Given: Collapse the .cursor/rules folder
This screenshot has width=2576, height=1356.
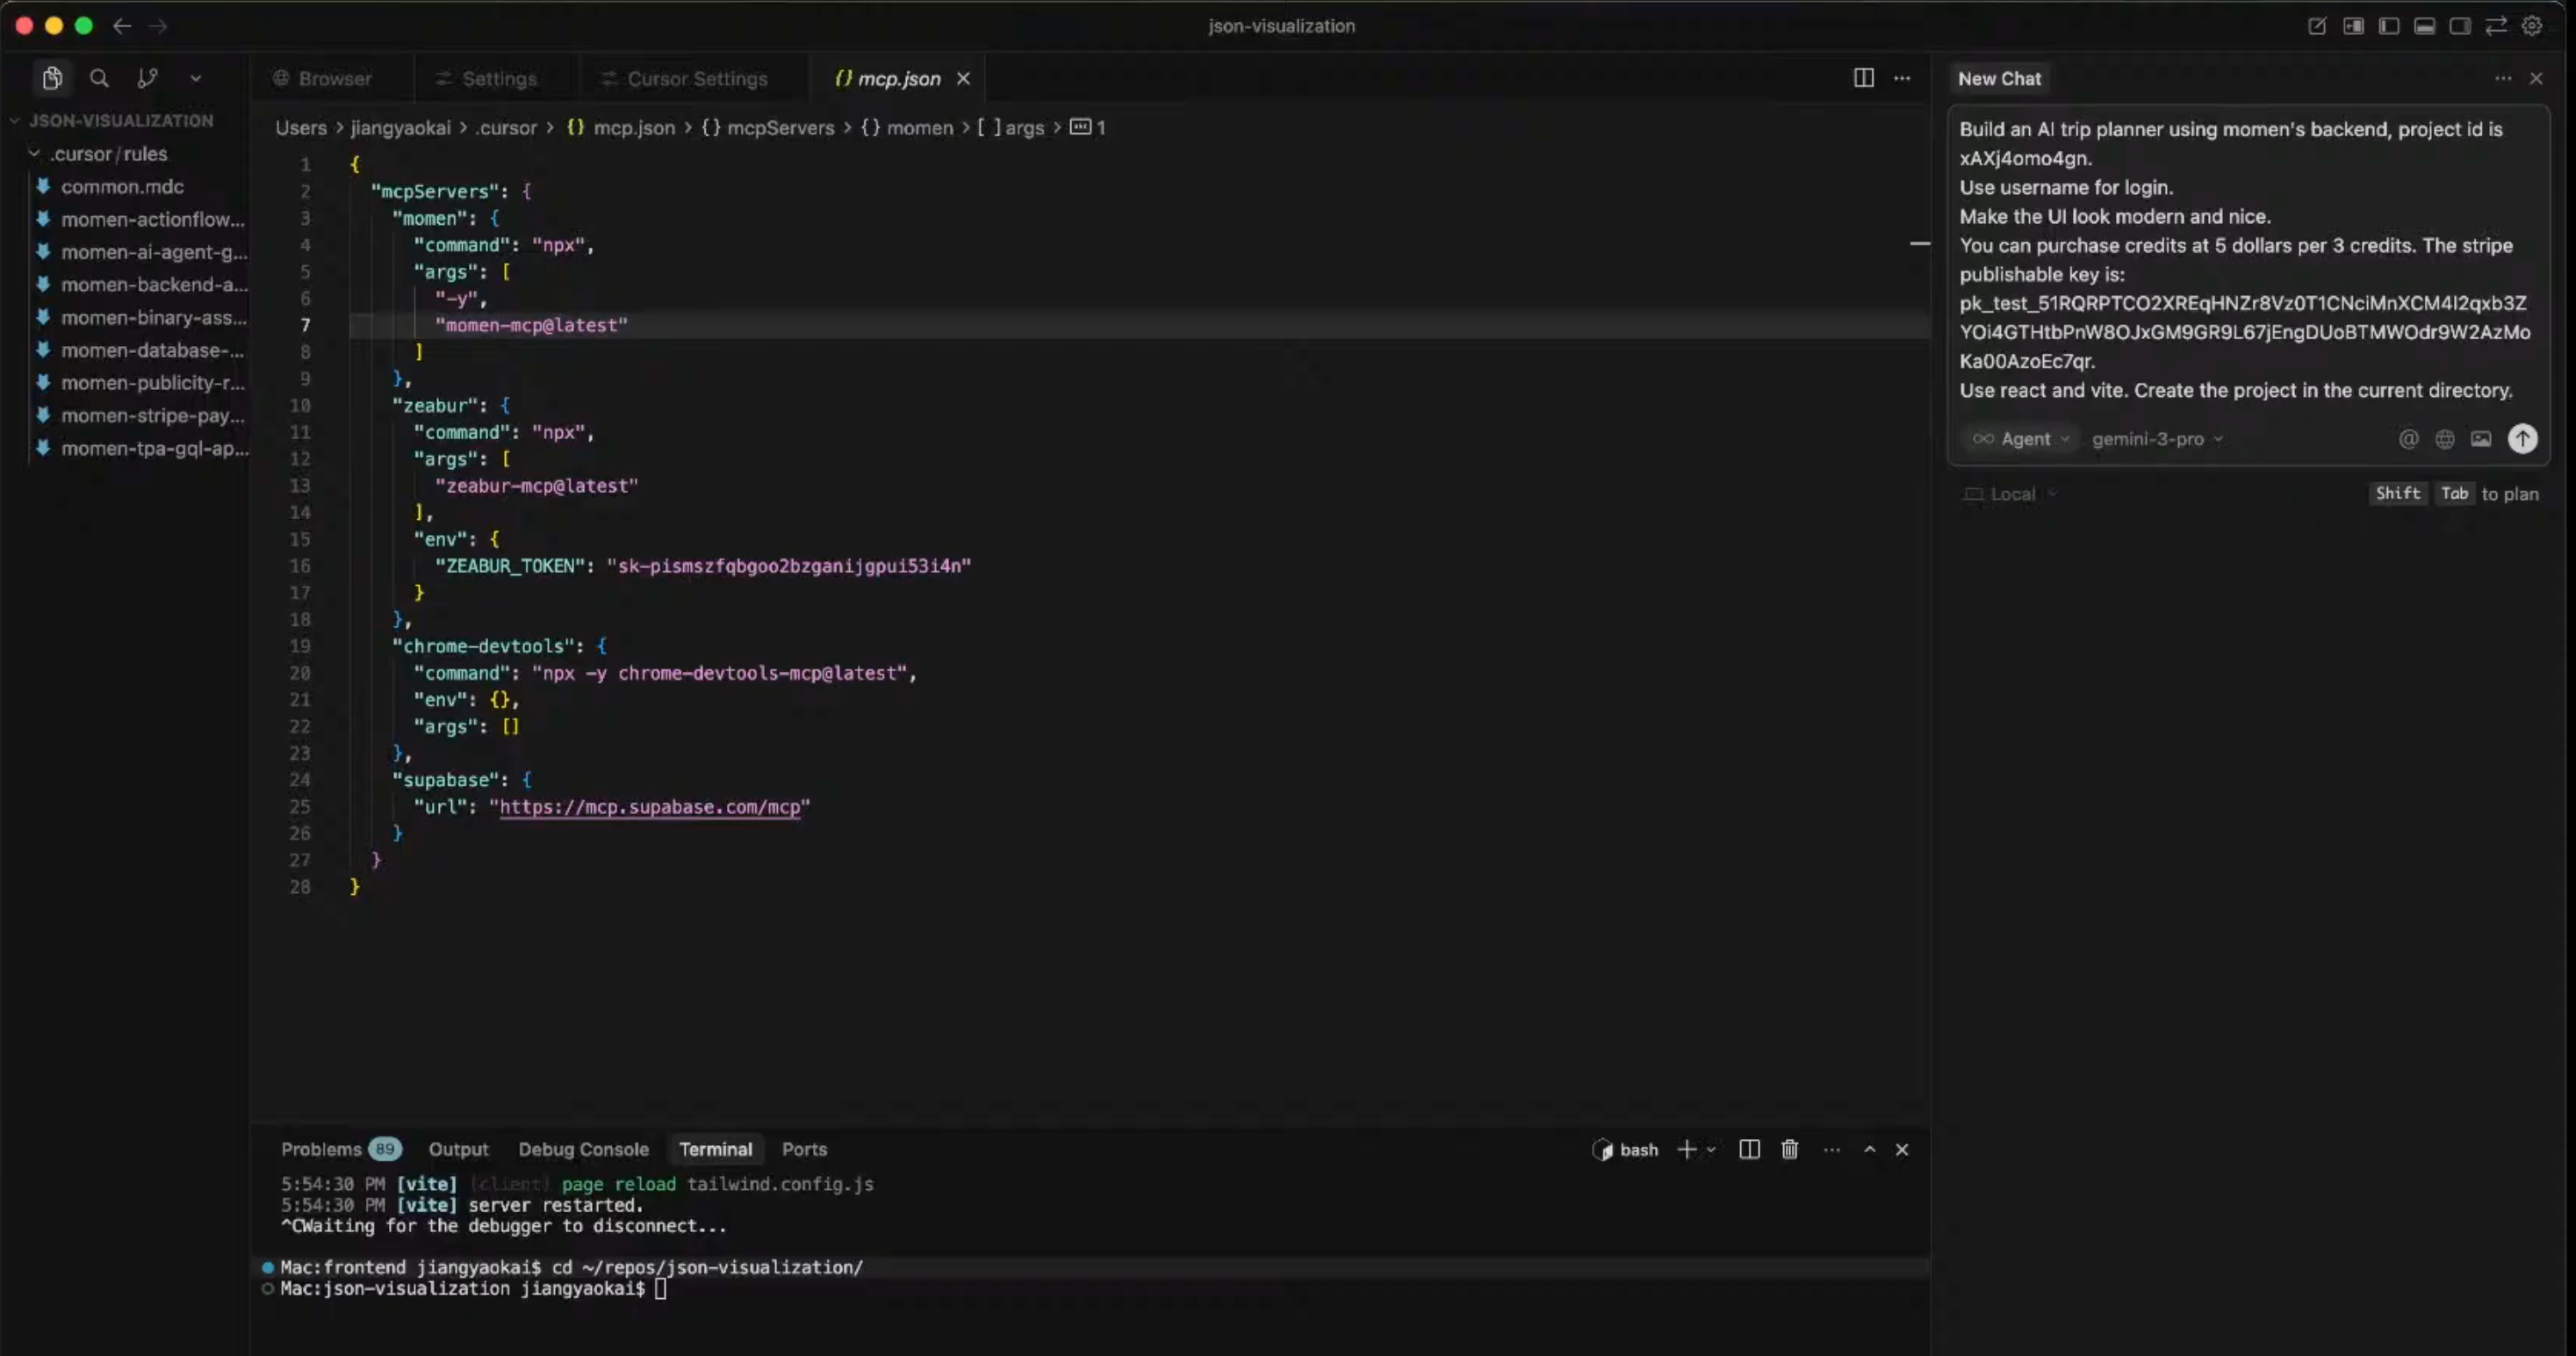Looking at the screenshot, I should click(x=108, y=154).
